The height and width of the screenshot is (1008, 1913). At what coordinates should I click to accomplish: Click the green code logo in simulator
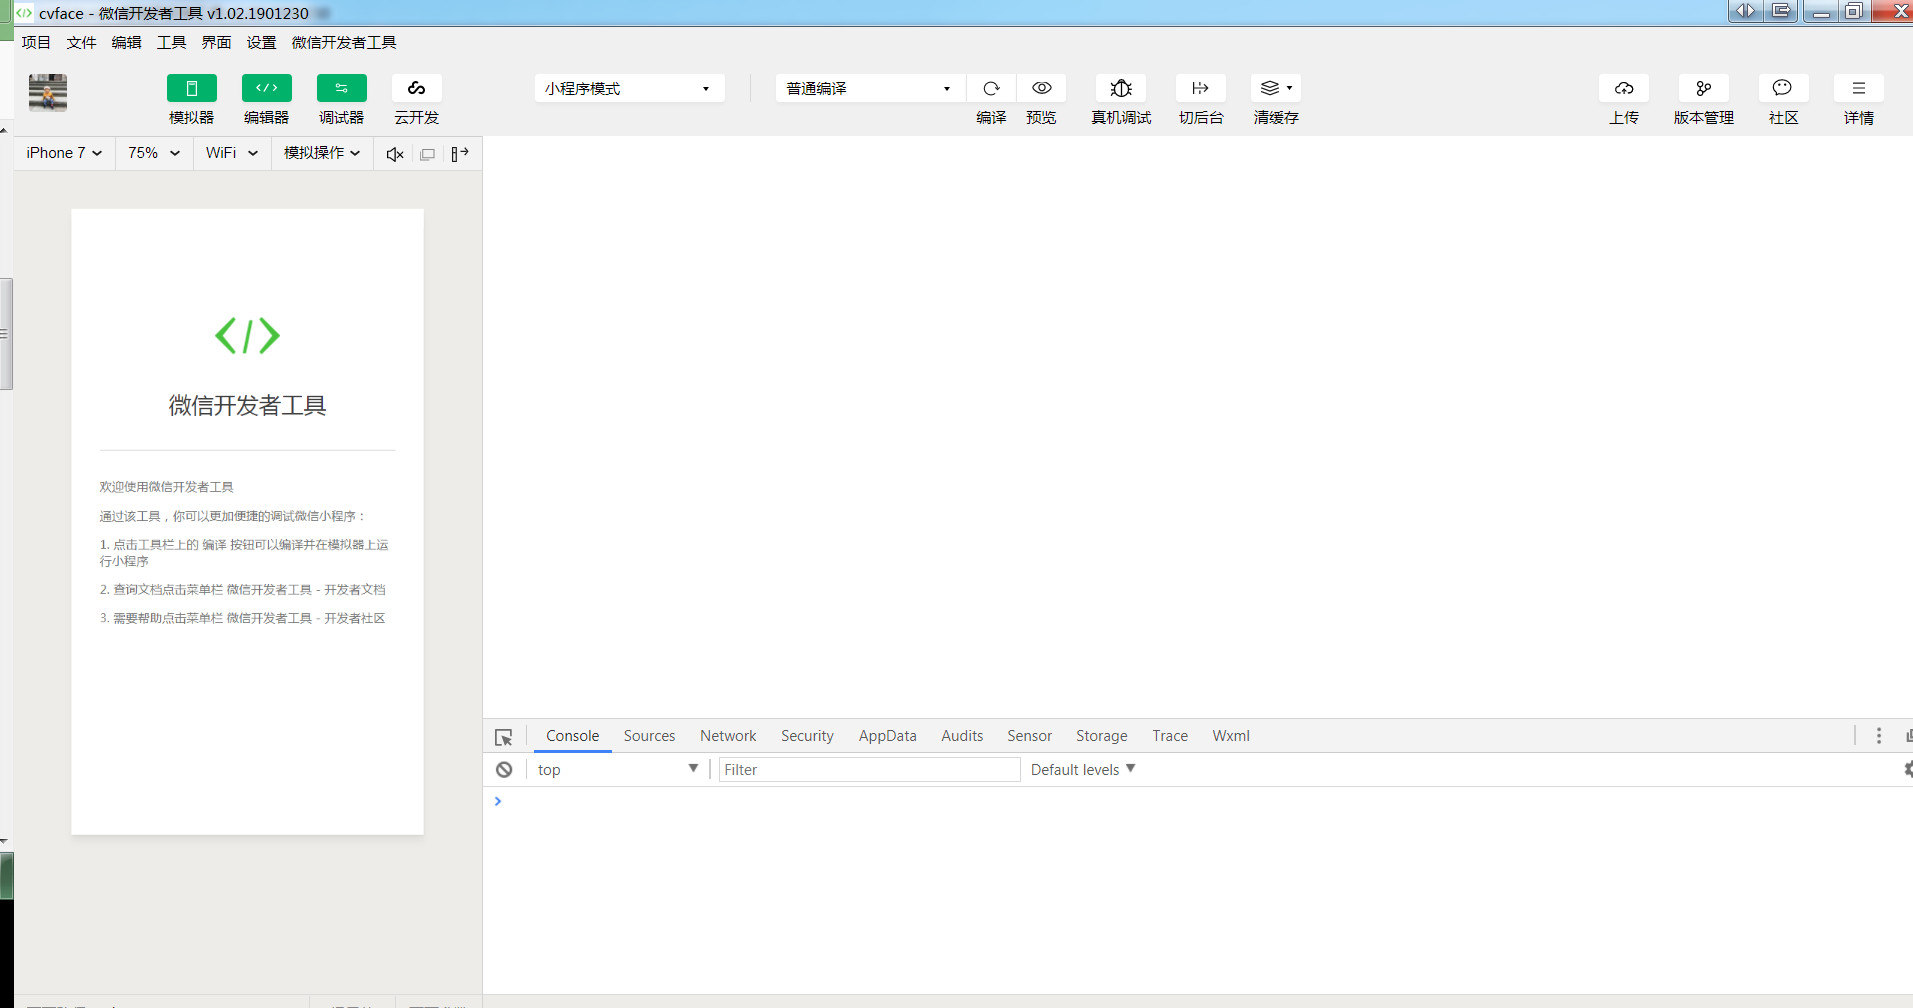pyautogui.click(x=247, y=335)
